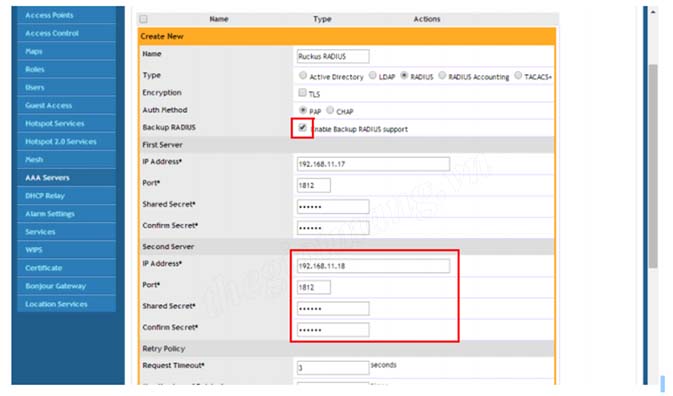Open the Guest Access menu item
This screenshot has height=396, width=673.
(67, 106)
